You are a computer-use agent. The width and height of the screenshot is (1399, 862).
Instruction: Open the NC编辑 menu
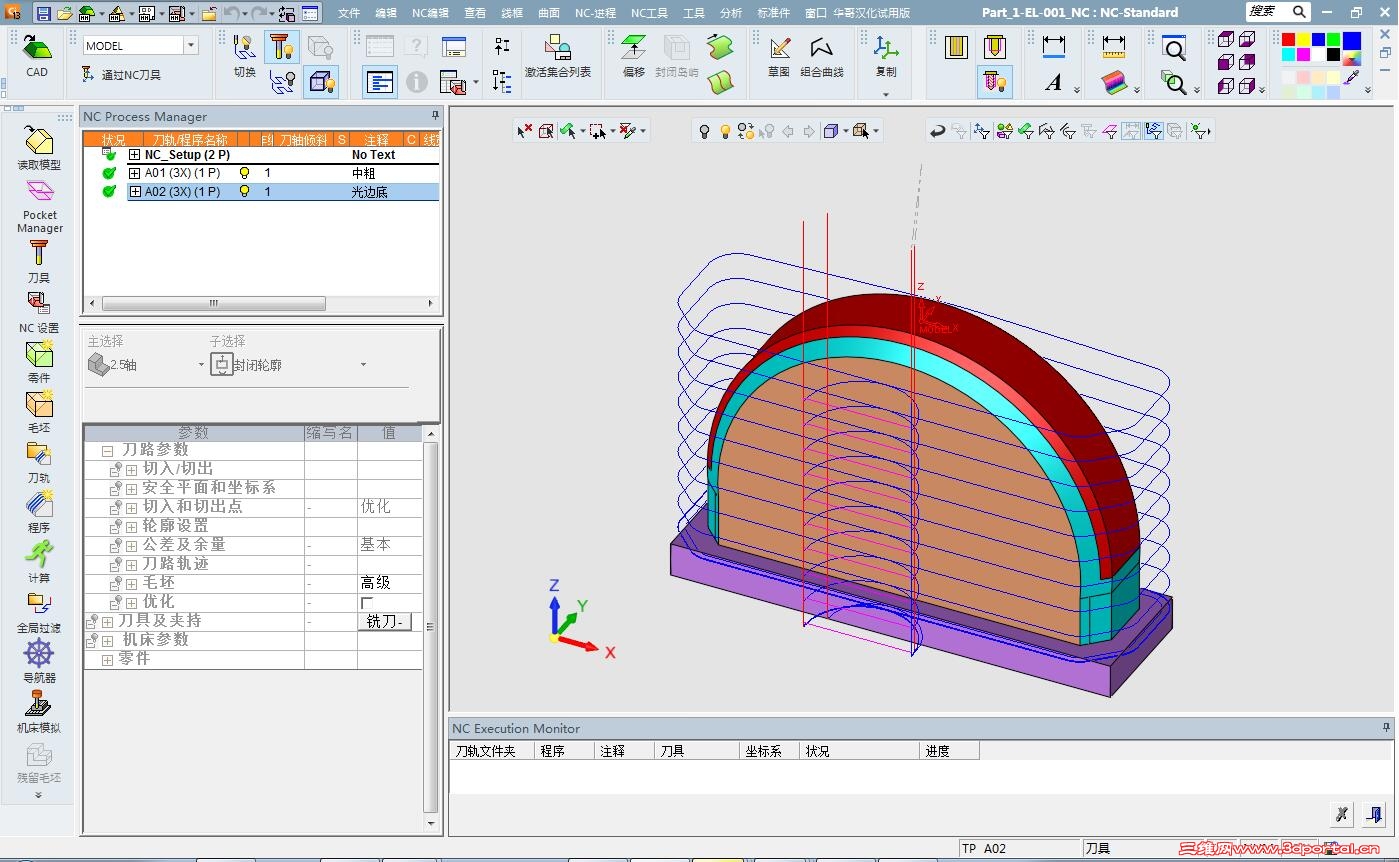coord(430,13)
